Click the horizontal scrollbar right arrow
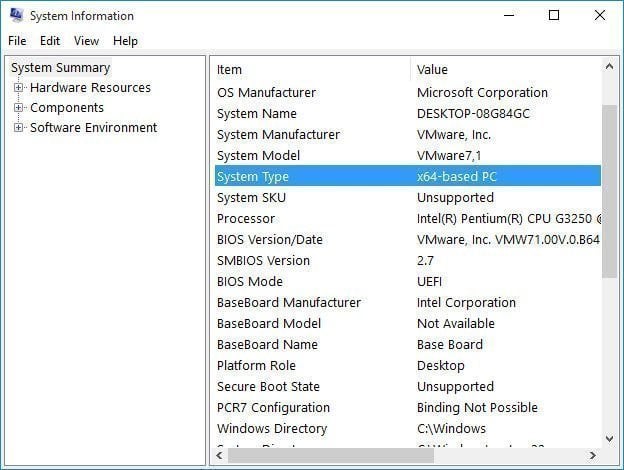 (x=593, y=456)
